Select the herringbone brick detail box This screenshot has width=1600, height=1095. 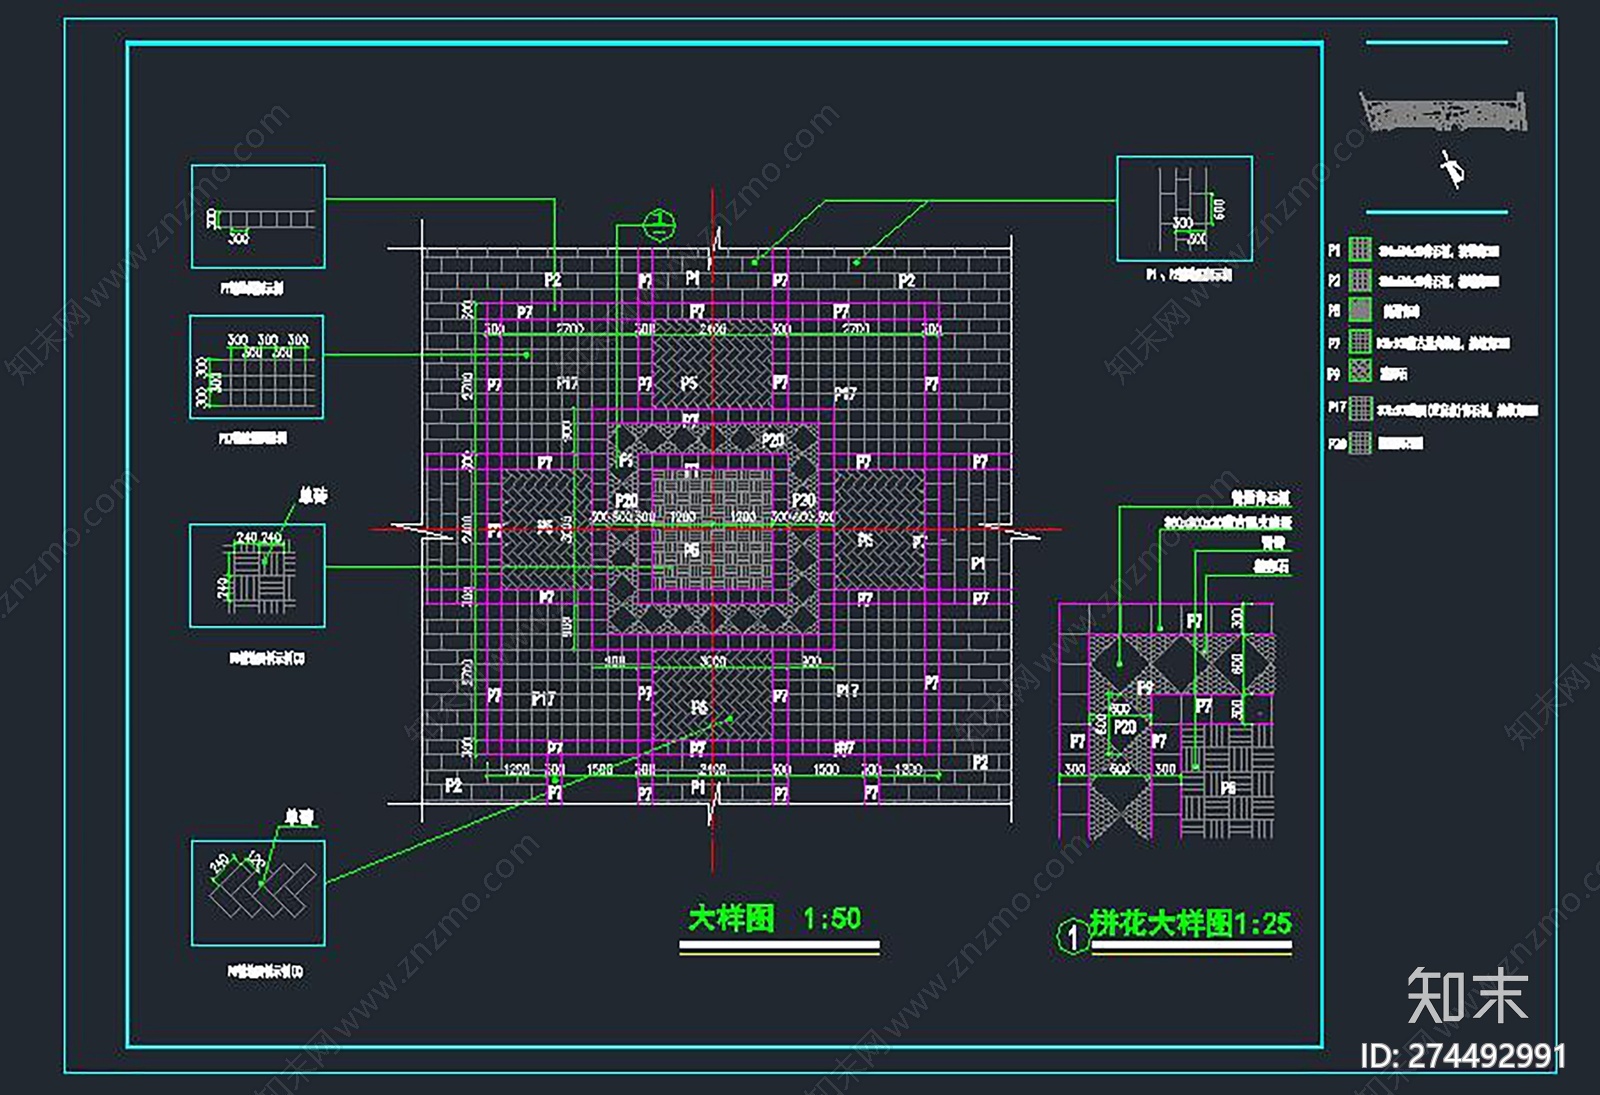point(258,893)
